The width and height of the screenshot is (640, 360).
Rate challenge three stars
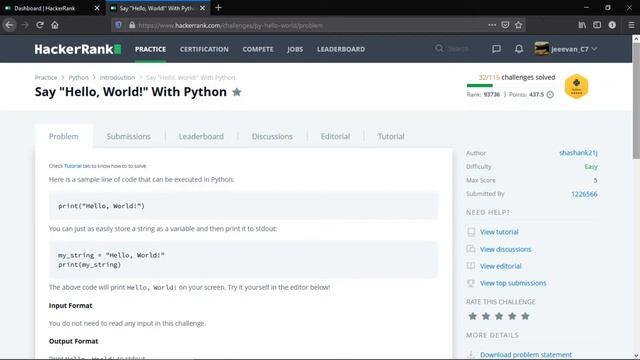pos(499,316)
